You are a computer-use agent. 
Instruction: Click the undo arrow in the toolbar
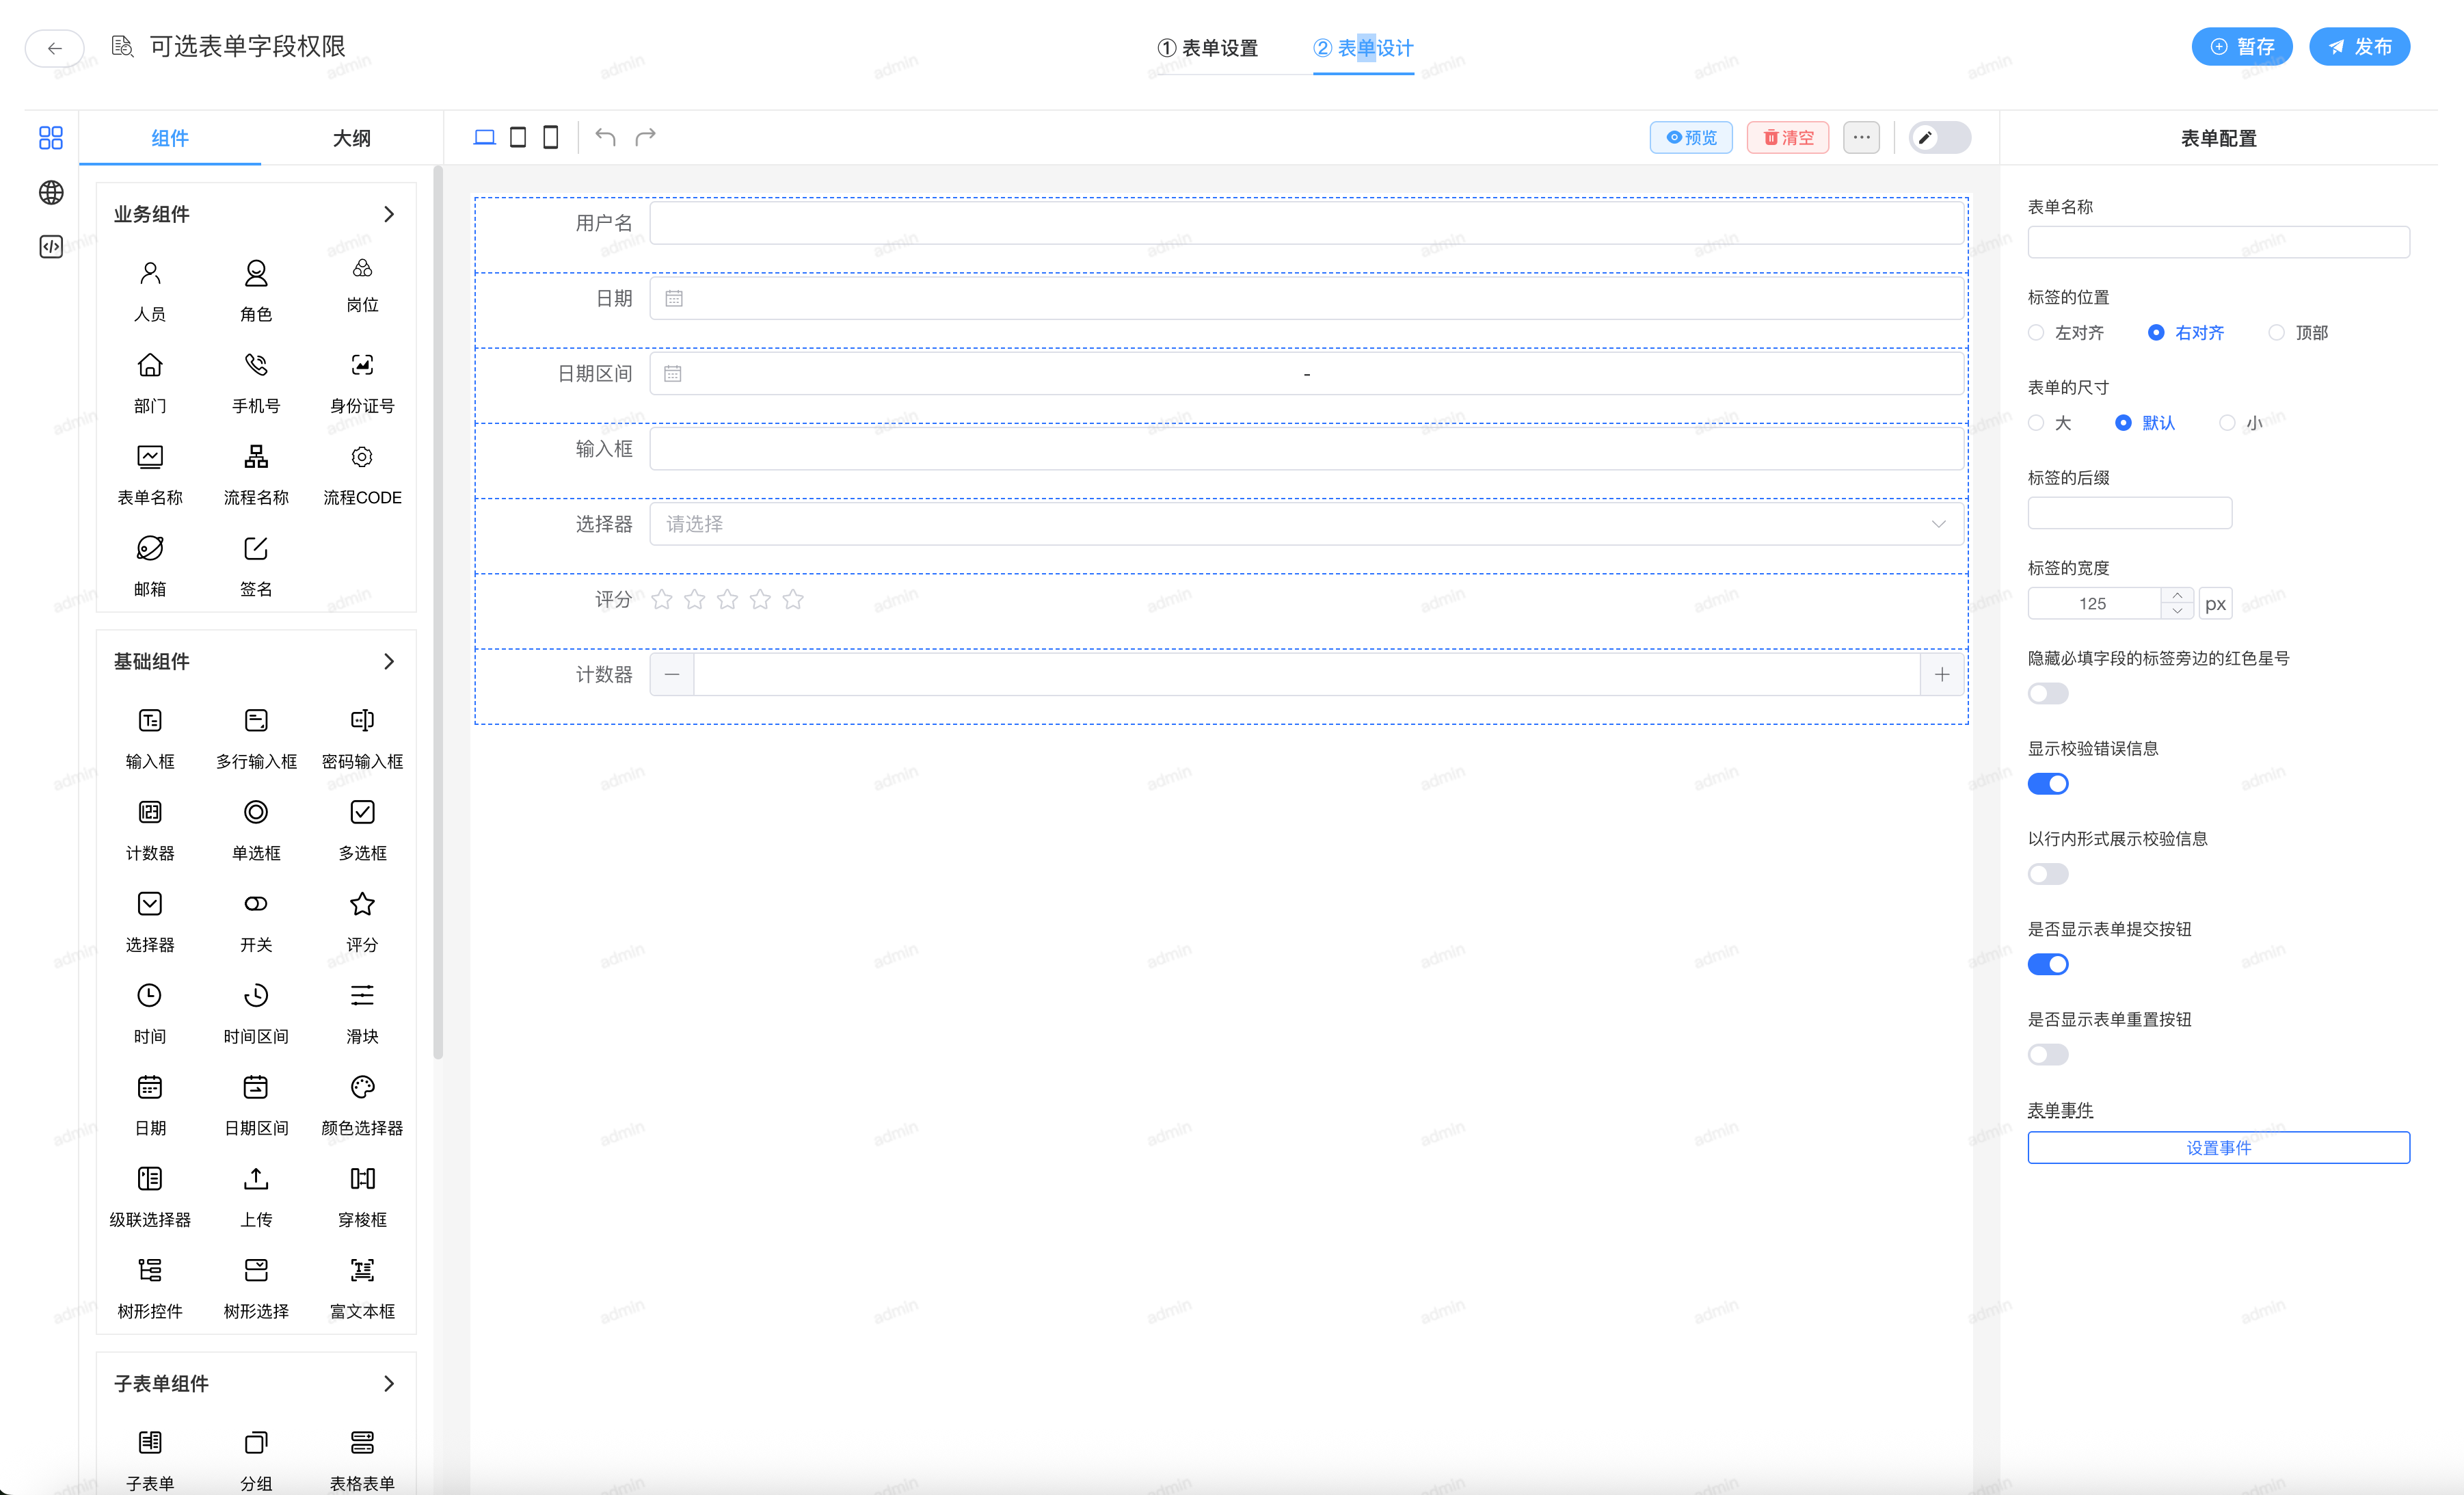coord(605,137)
